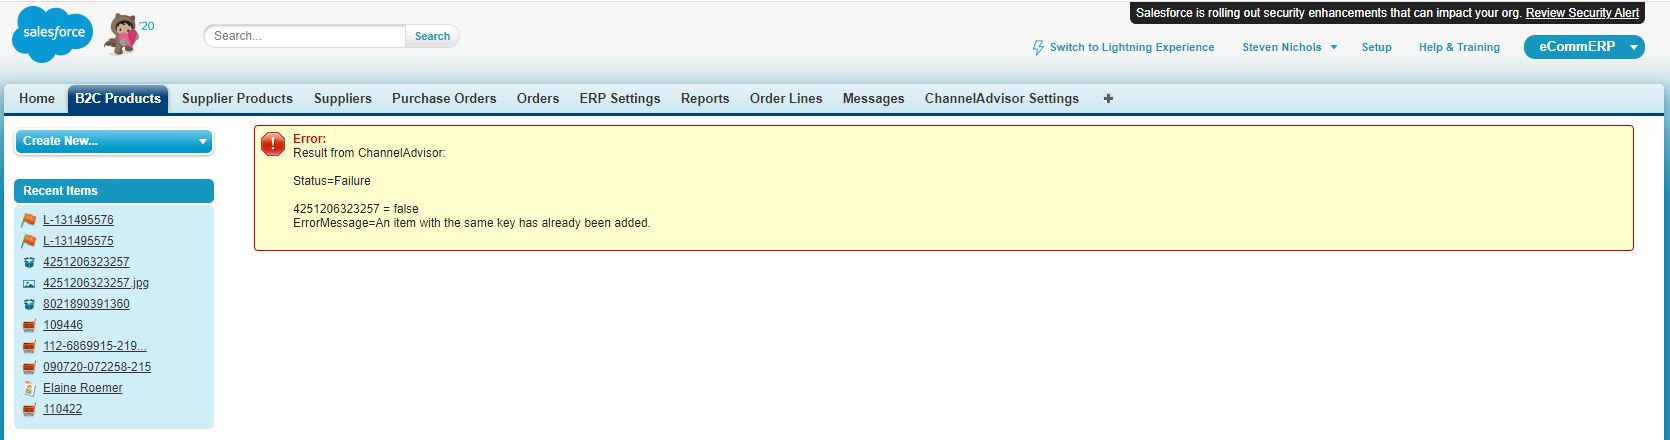Open Help & Training link

coord(1459,47)
